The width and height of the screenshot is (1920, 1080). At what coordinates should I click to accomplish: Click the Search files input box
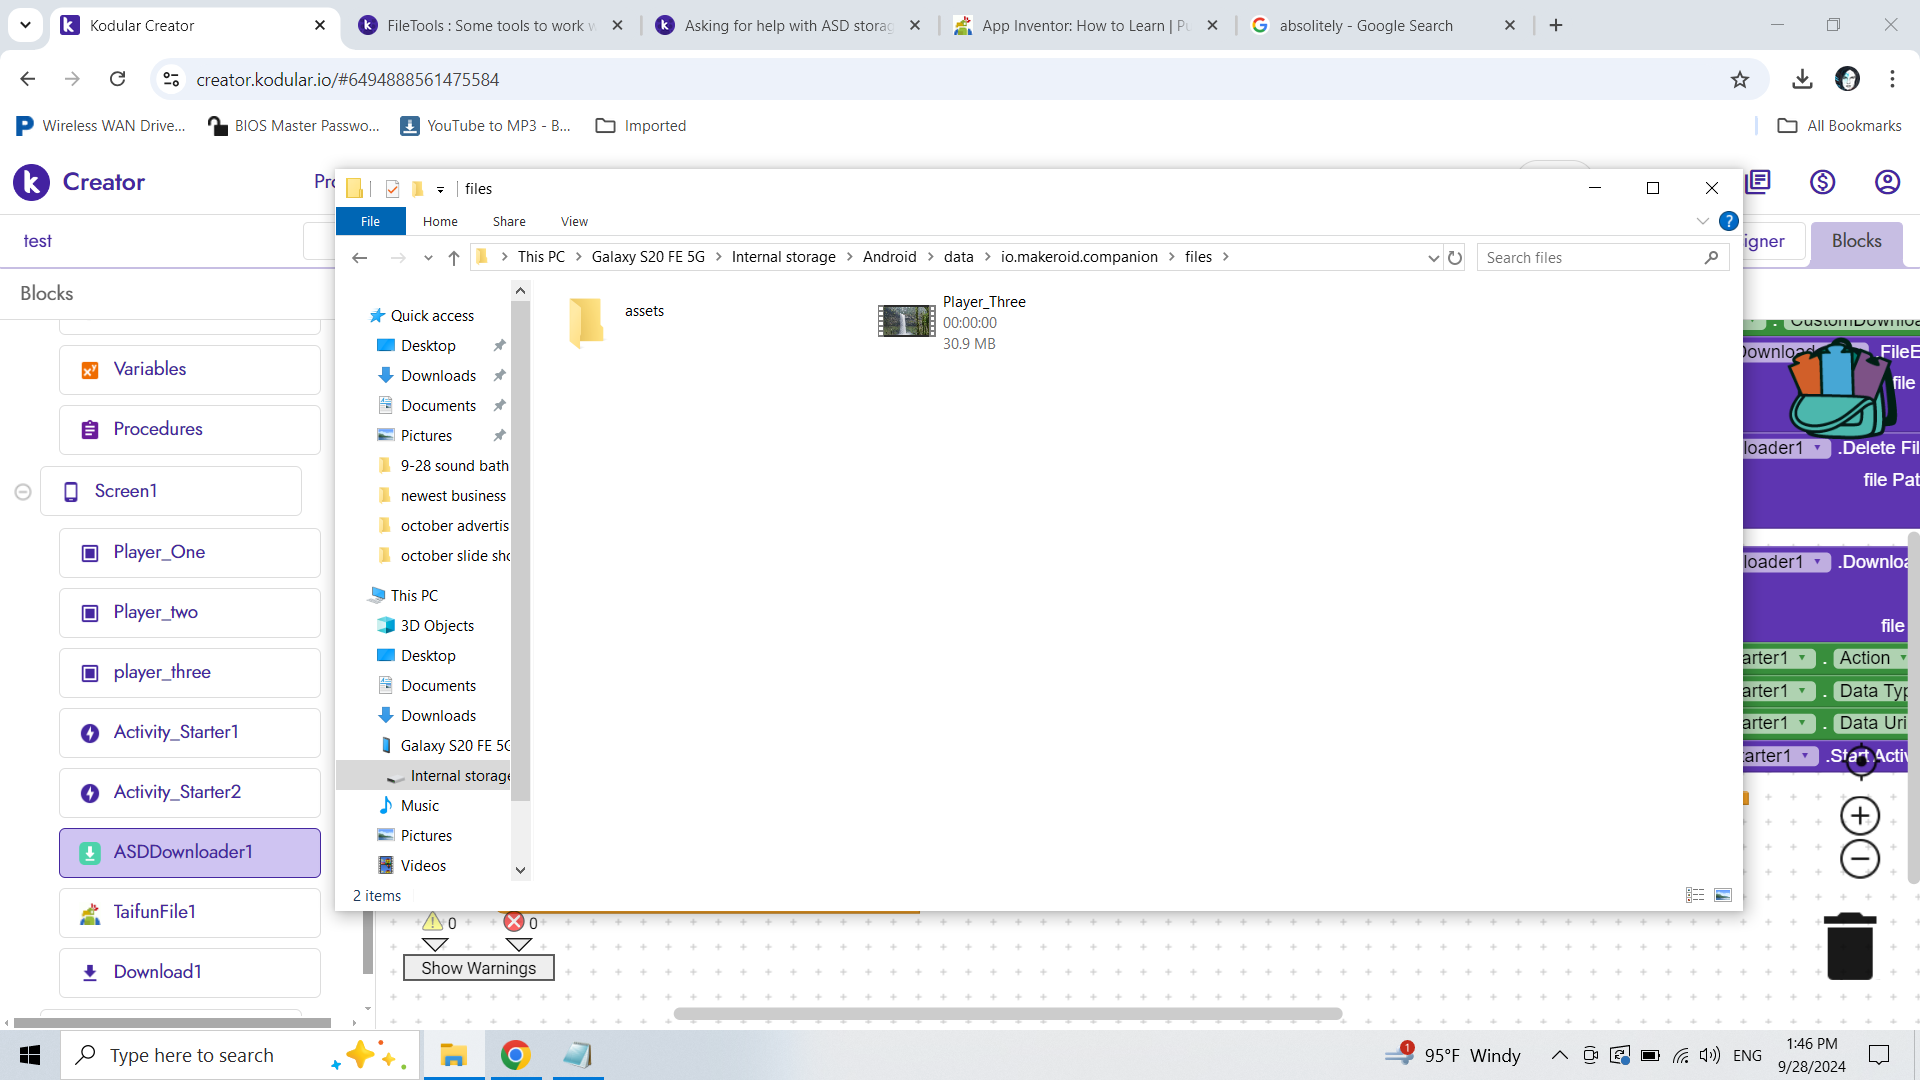(1590, 258)
